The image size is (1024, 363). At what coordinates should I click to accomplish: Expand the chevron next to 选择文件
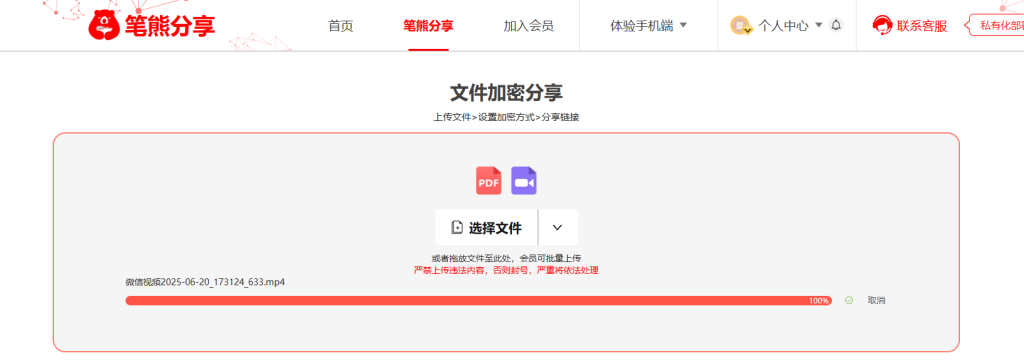(557, 227)
